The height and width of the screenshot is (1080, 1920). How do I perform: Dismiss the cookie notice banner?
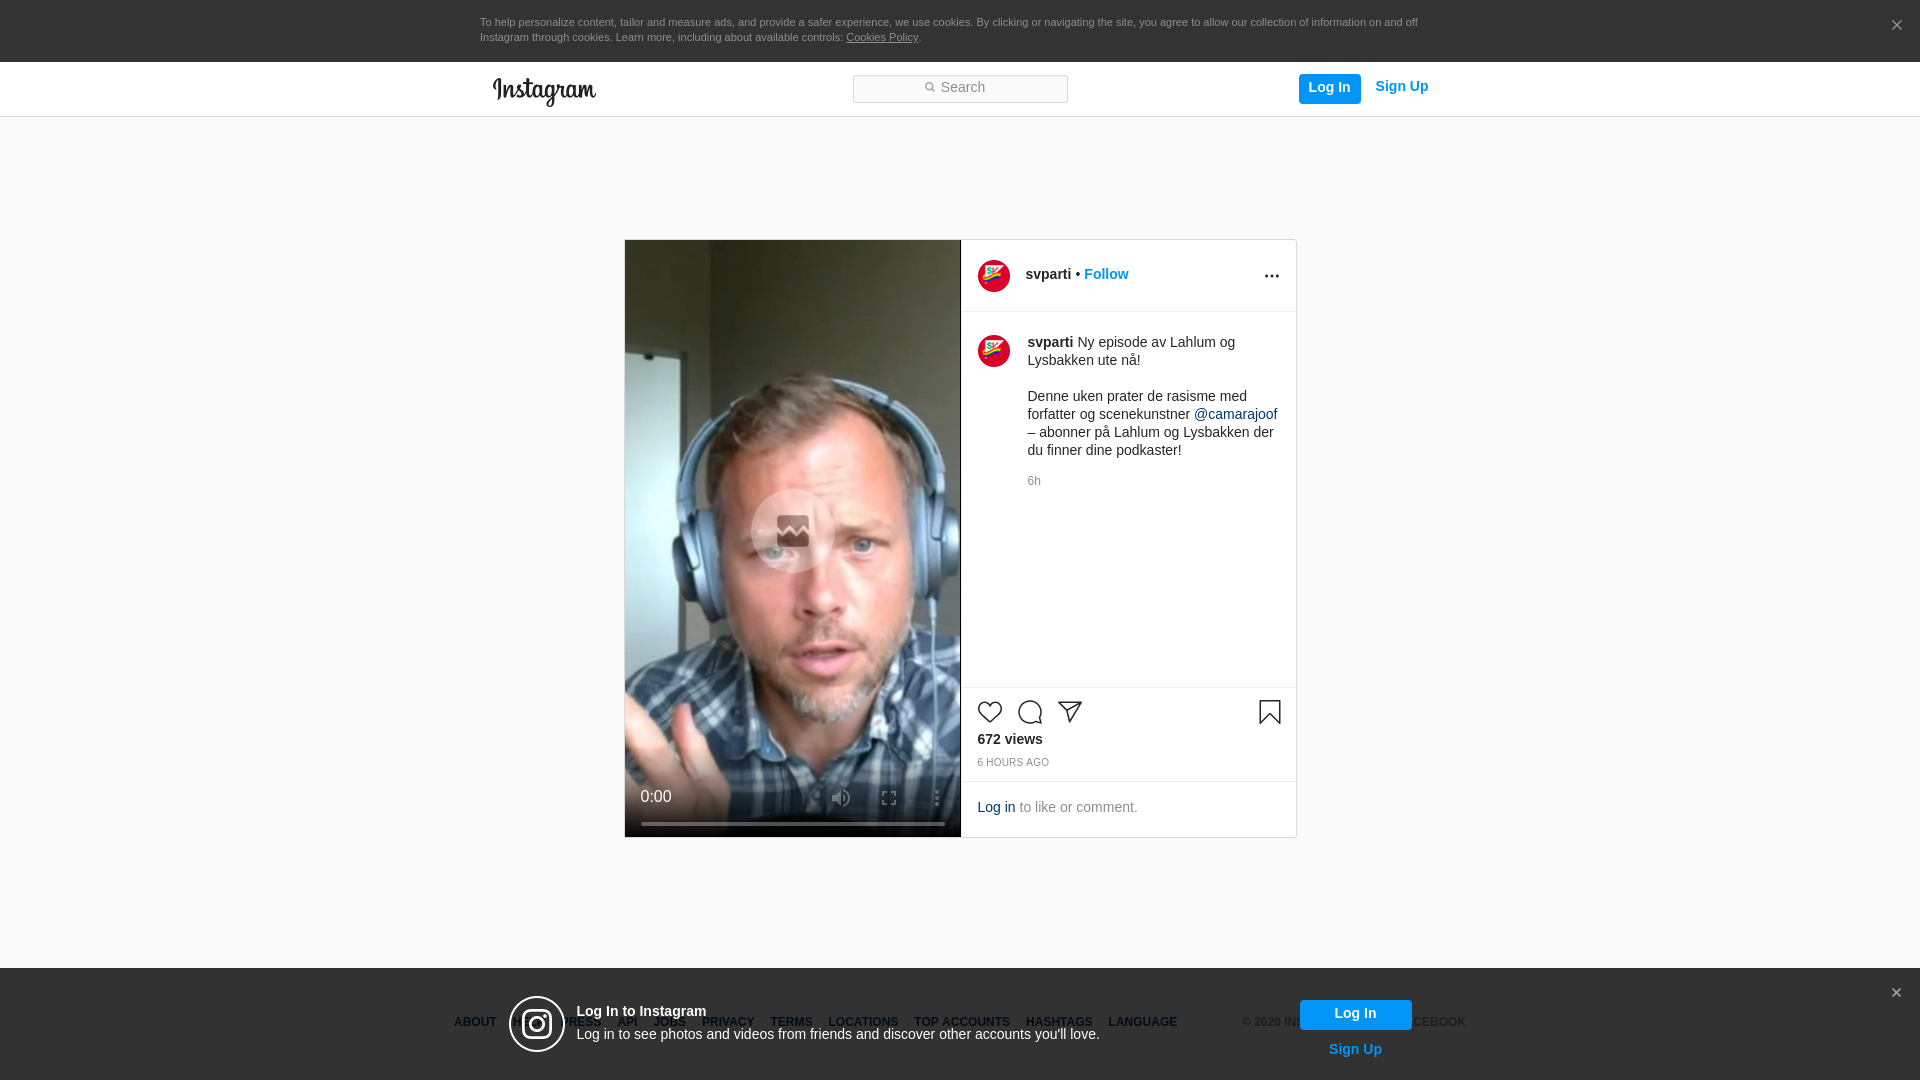(1896, 25)
